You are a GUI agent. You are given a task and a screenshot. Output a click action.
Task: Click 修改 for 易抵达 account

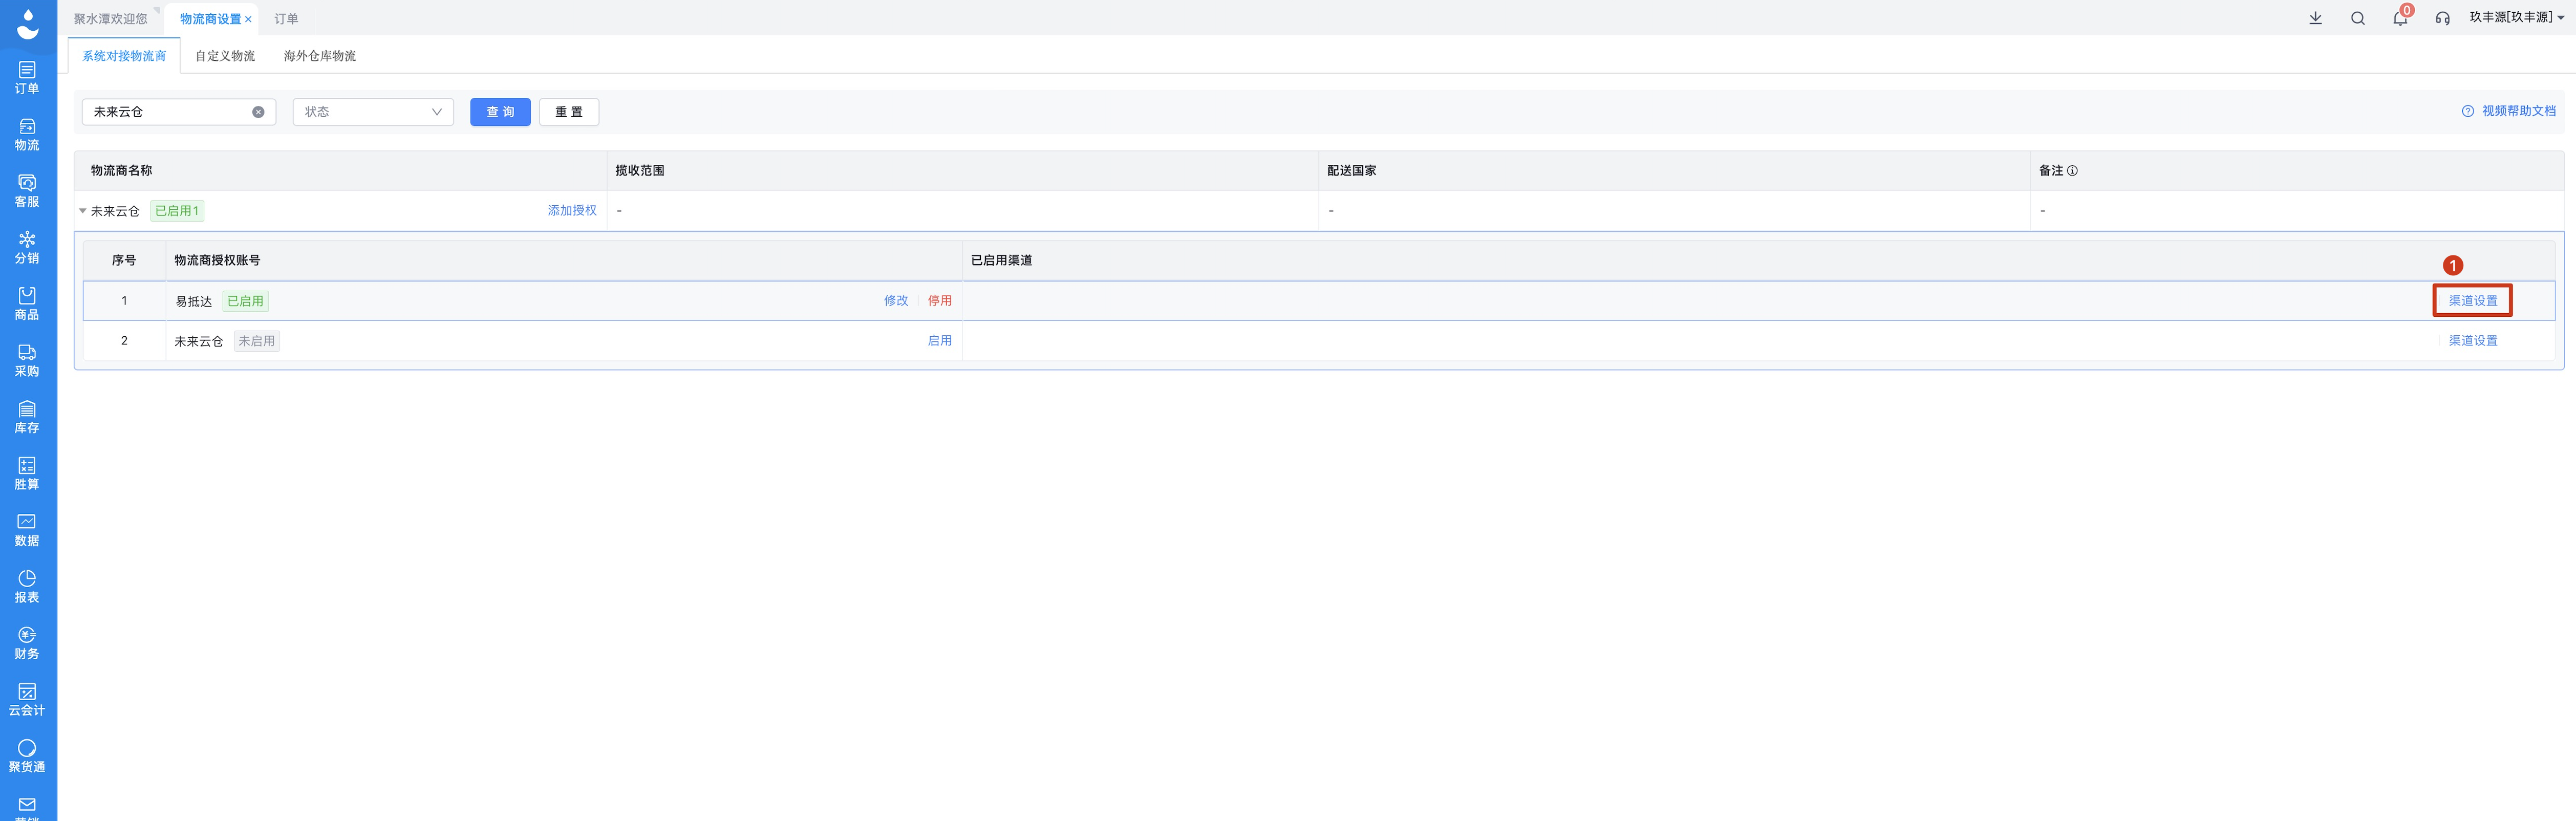click(896, 301)
